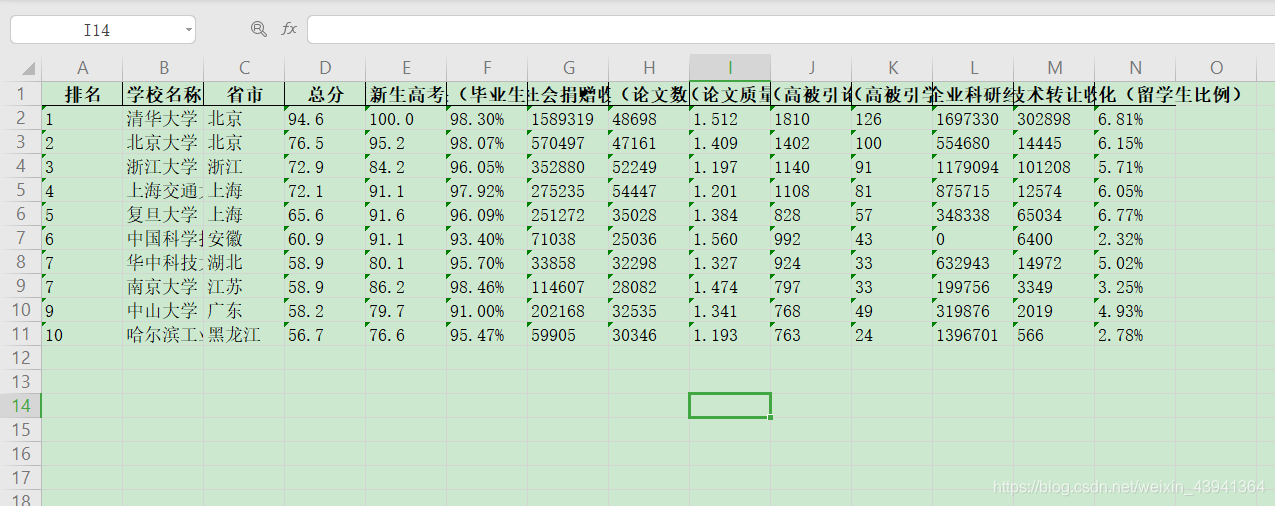Screen dimensions: 1275x506
Task: Select row 11 header
Action: 21,334
